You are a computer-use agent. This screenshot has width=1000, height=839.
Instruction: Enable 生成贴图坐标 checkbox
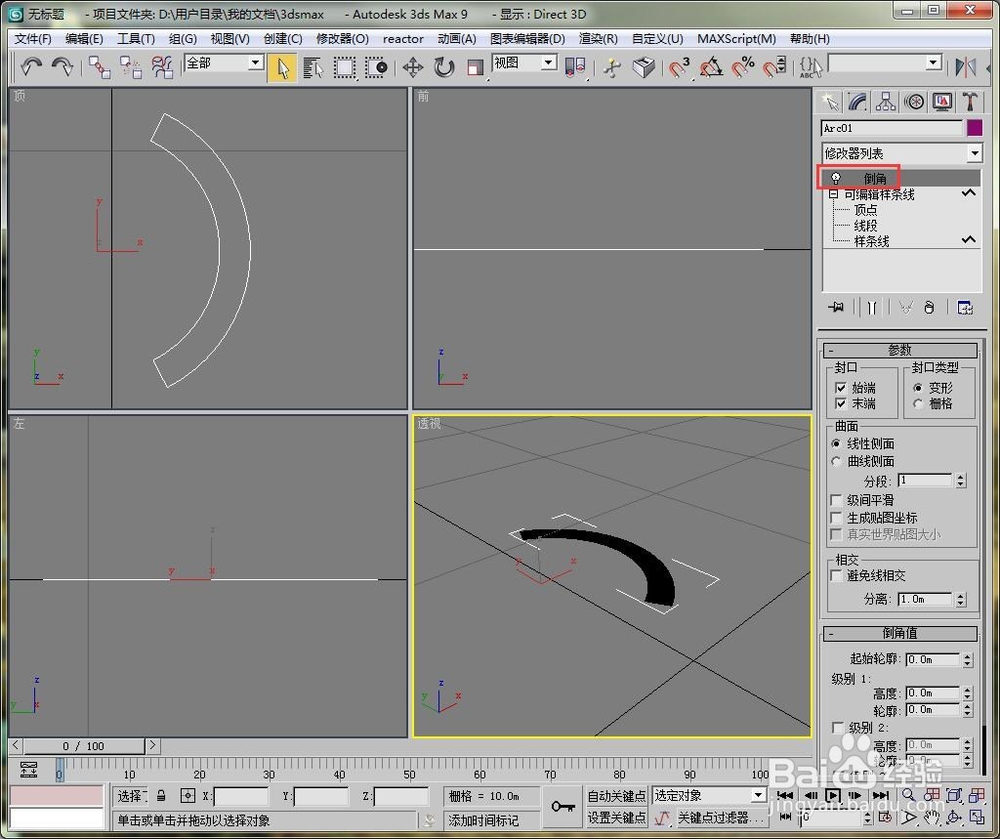click(x=835, y=518)
